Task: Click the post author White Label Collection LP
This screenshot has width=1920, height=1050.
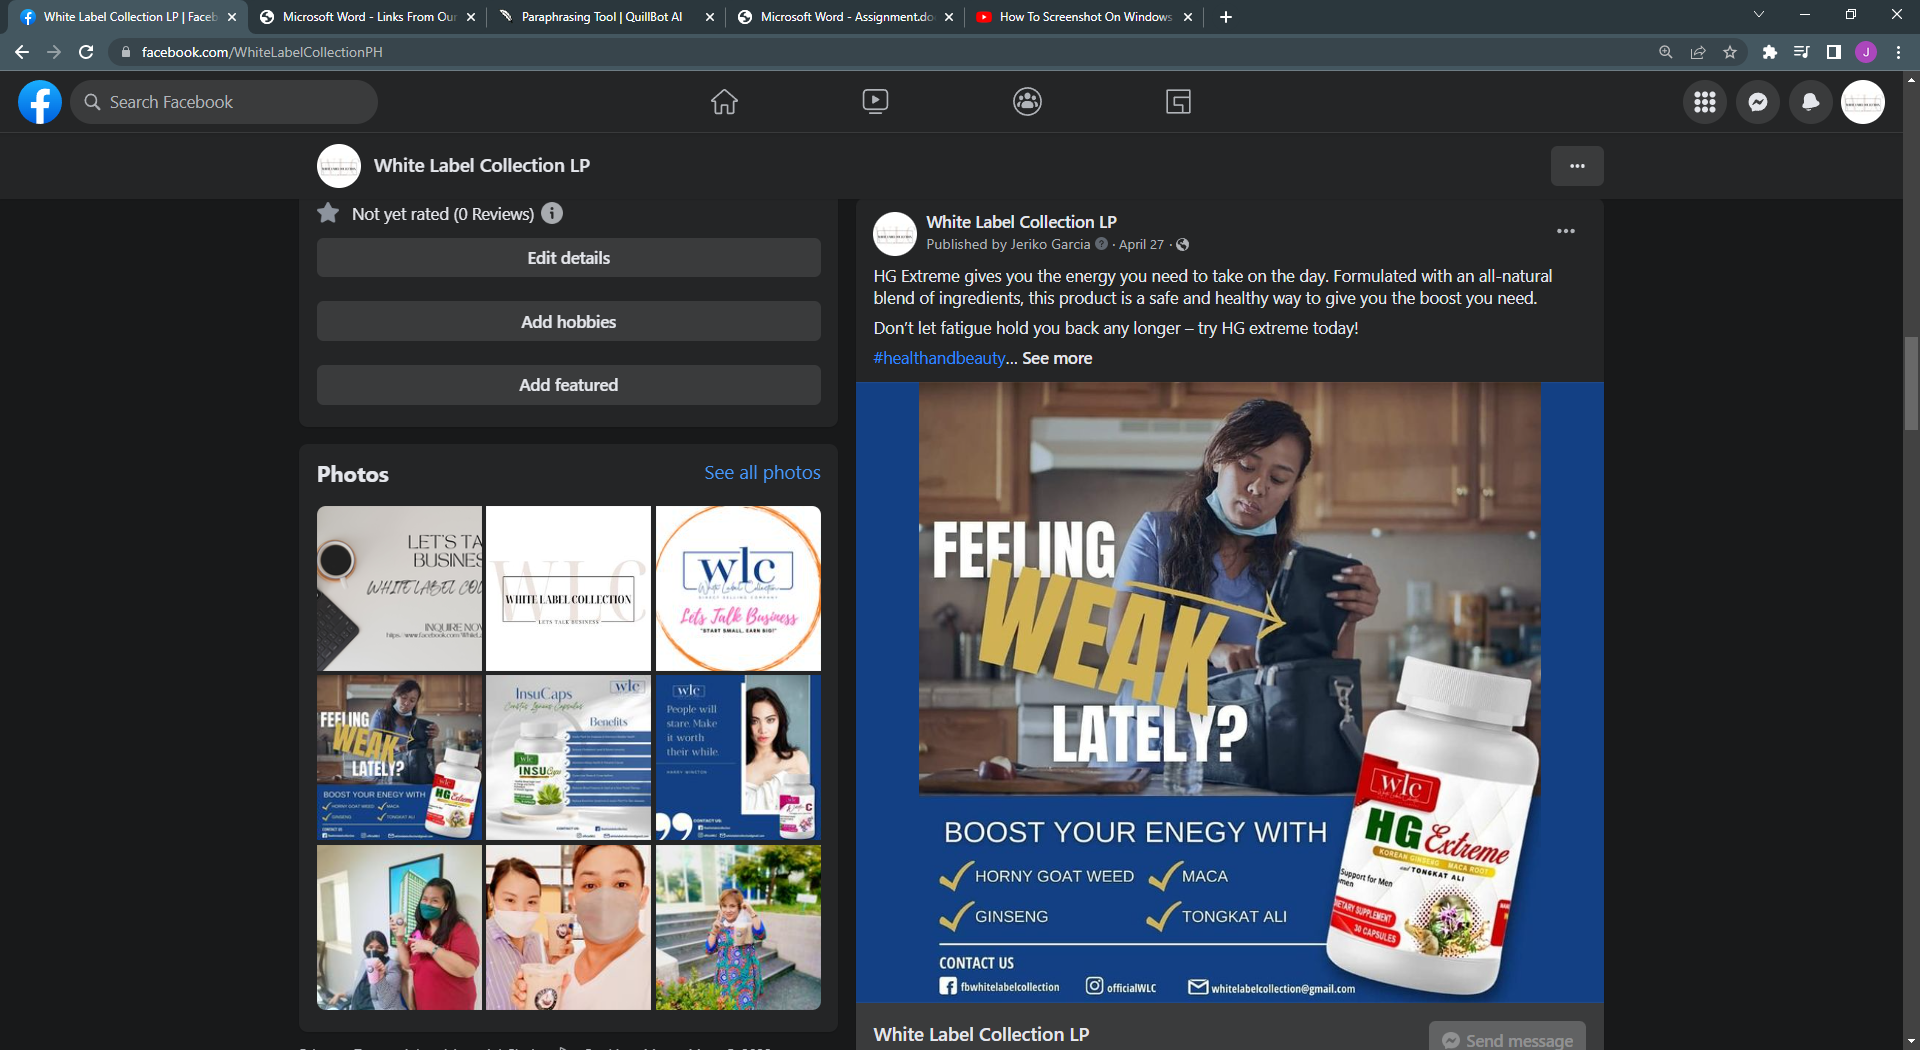Action: point(1021,222)
